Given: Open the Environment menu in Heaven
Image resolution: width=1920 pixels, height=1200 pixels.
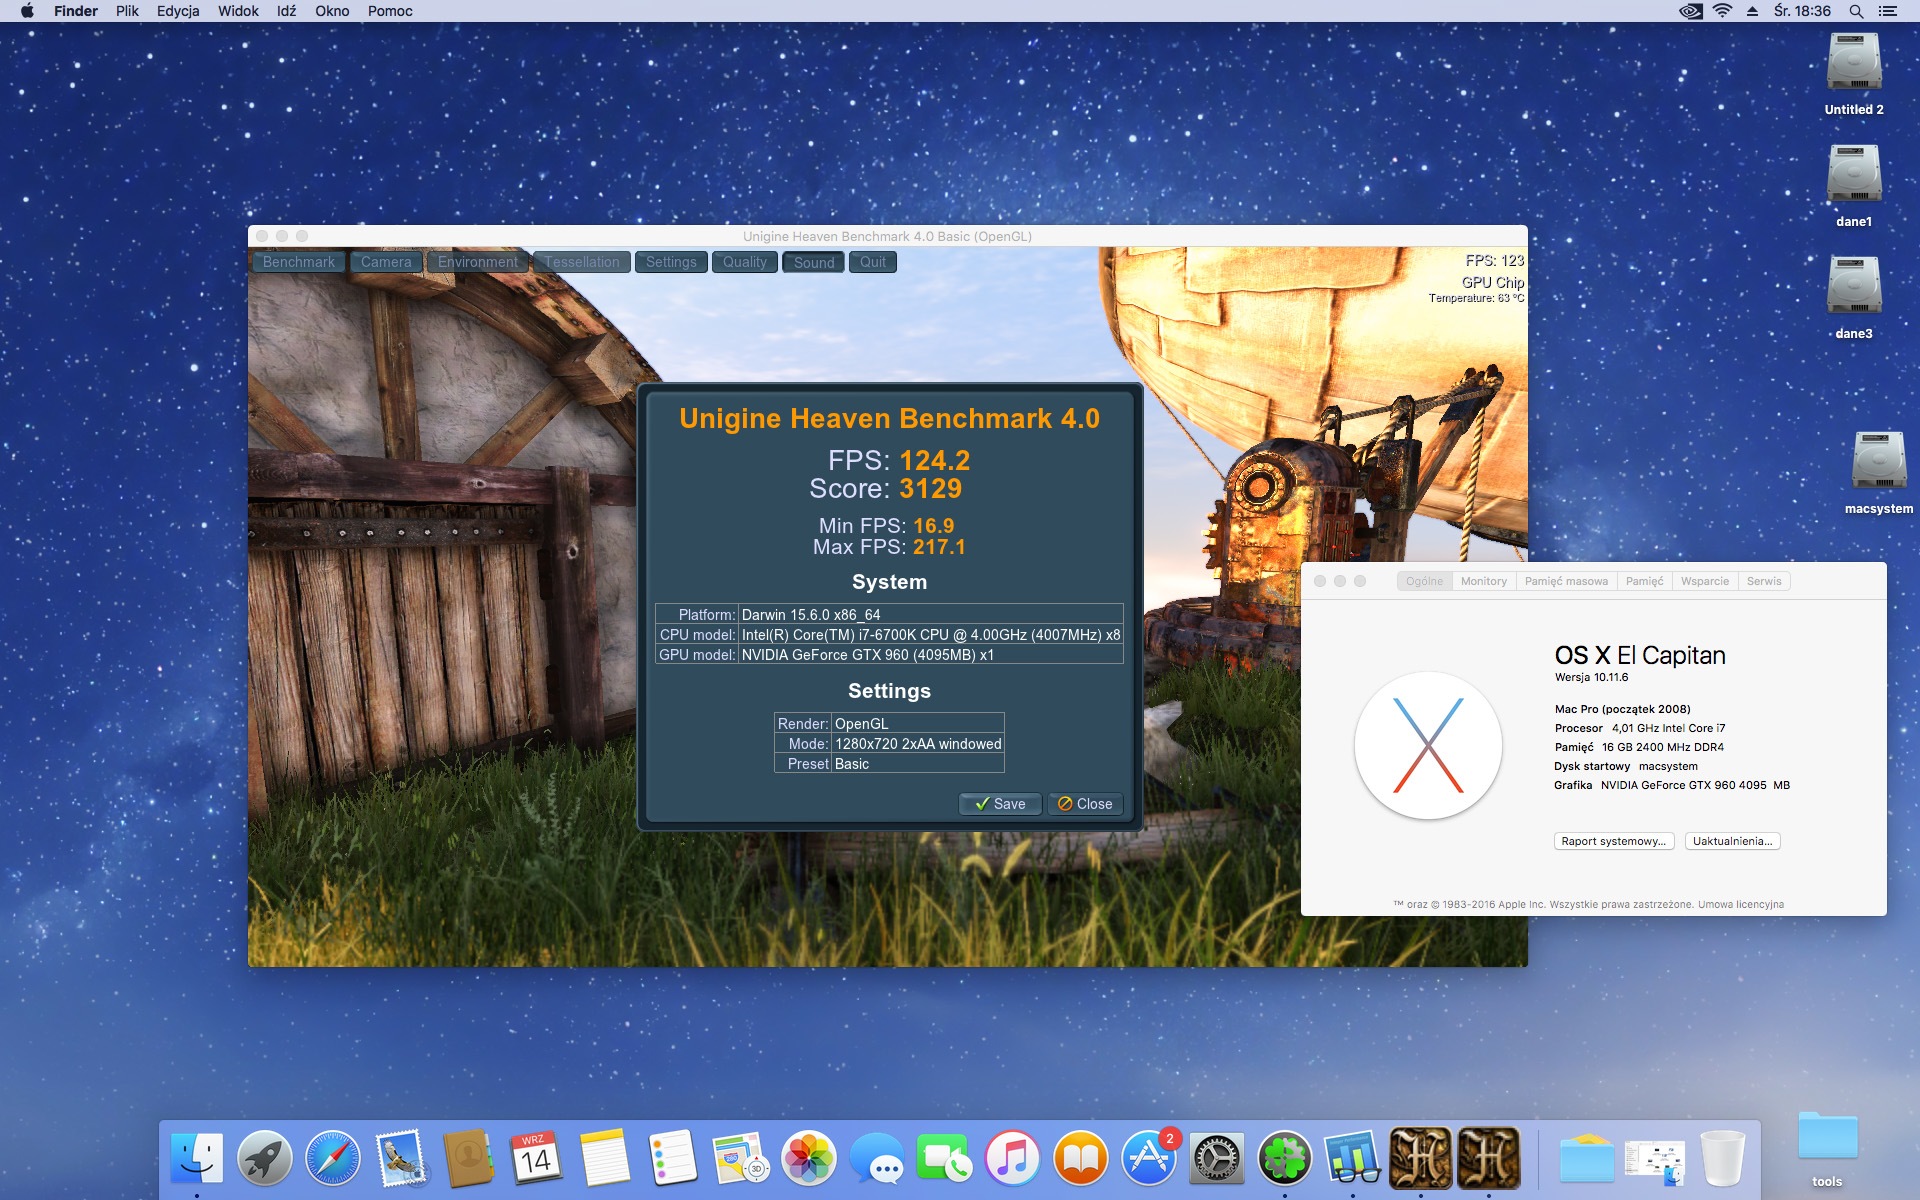Looking at the screenshot, I should tap(478, 262).
